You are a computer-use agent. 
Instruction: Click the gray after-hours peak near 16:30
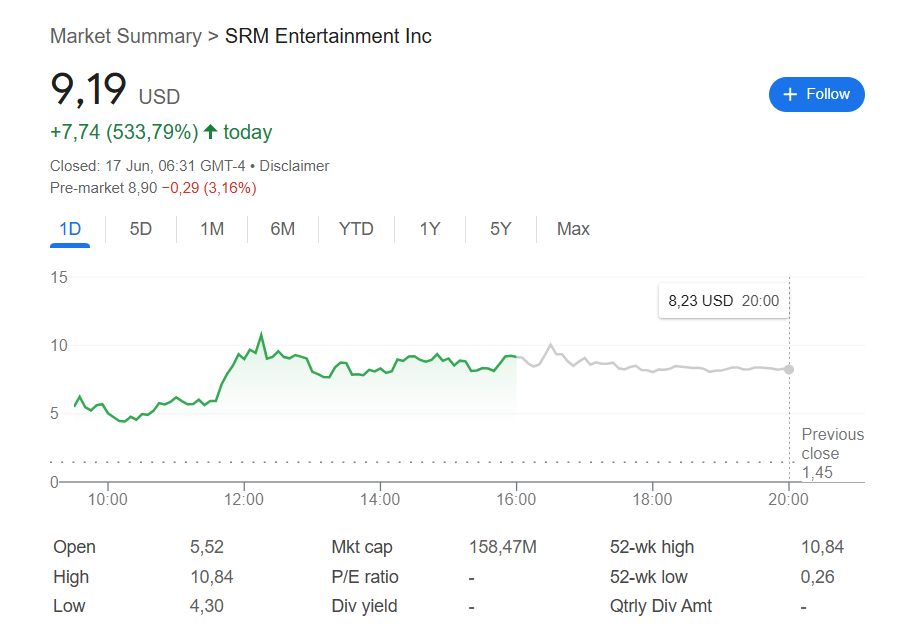coord(551,346)
